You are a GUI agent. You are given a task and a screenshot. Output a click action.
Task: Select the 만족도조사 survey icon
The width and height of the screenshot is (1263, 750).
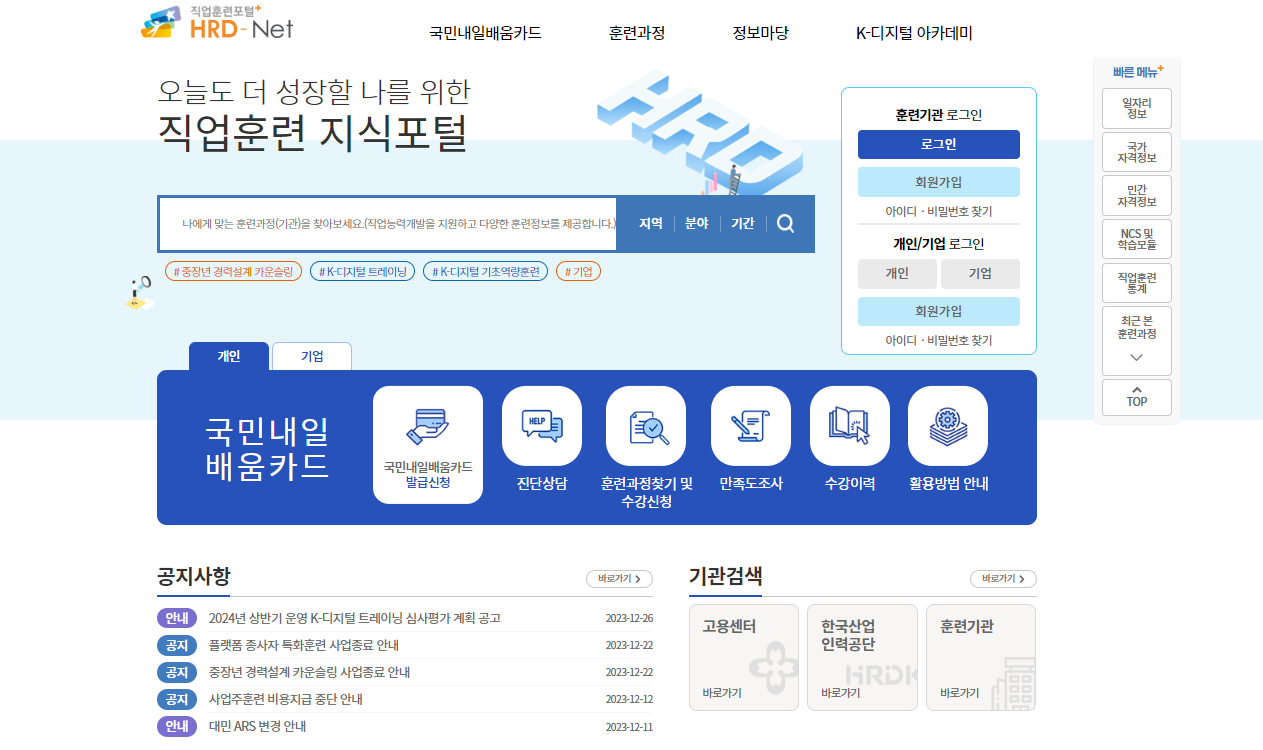(750, 425)
